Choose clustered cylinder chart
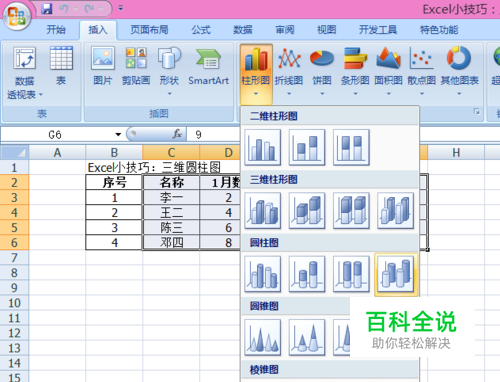500x382 pixels. (263, 274)
